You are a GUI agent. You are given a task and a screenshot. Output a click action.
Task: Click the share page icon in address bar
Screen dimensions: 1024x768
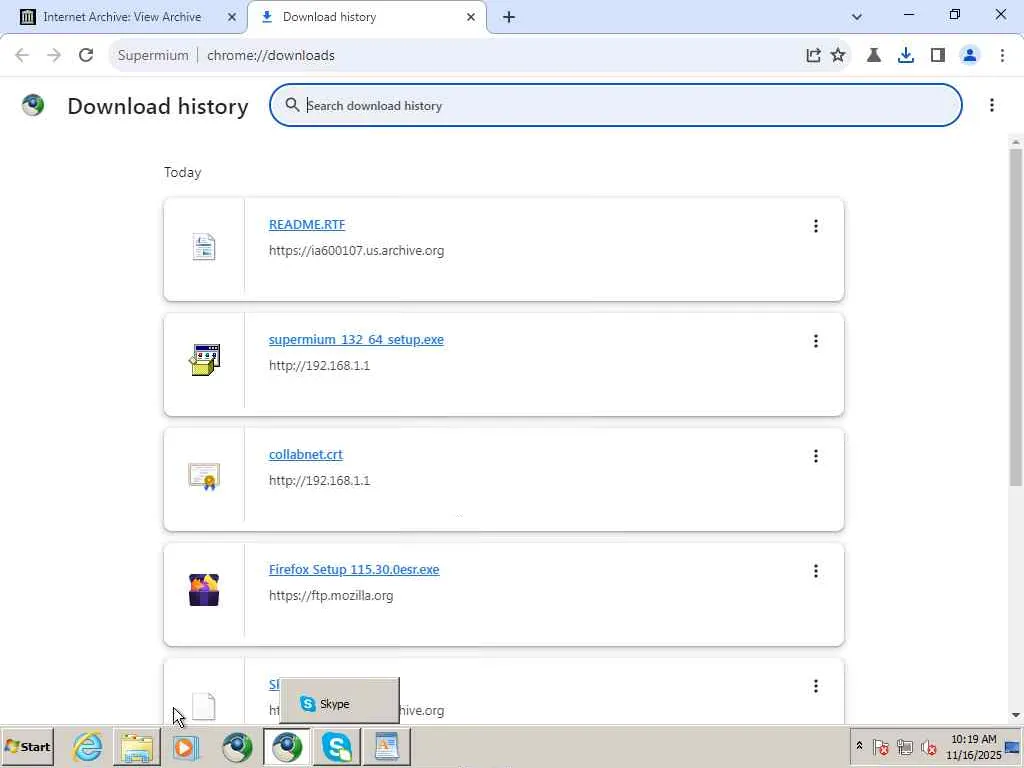813,56
